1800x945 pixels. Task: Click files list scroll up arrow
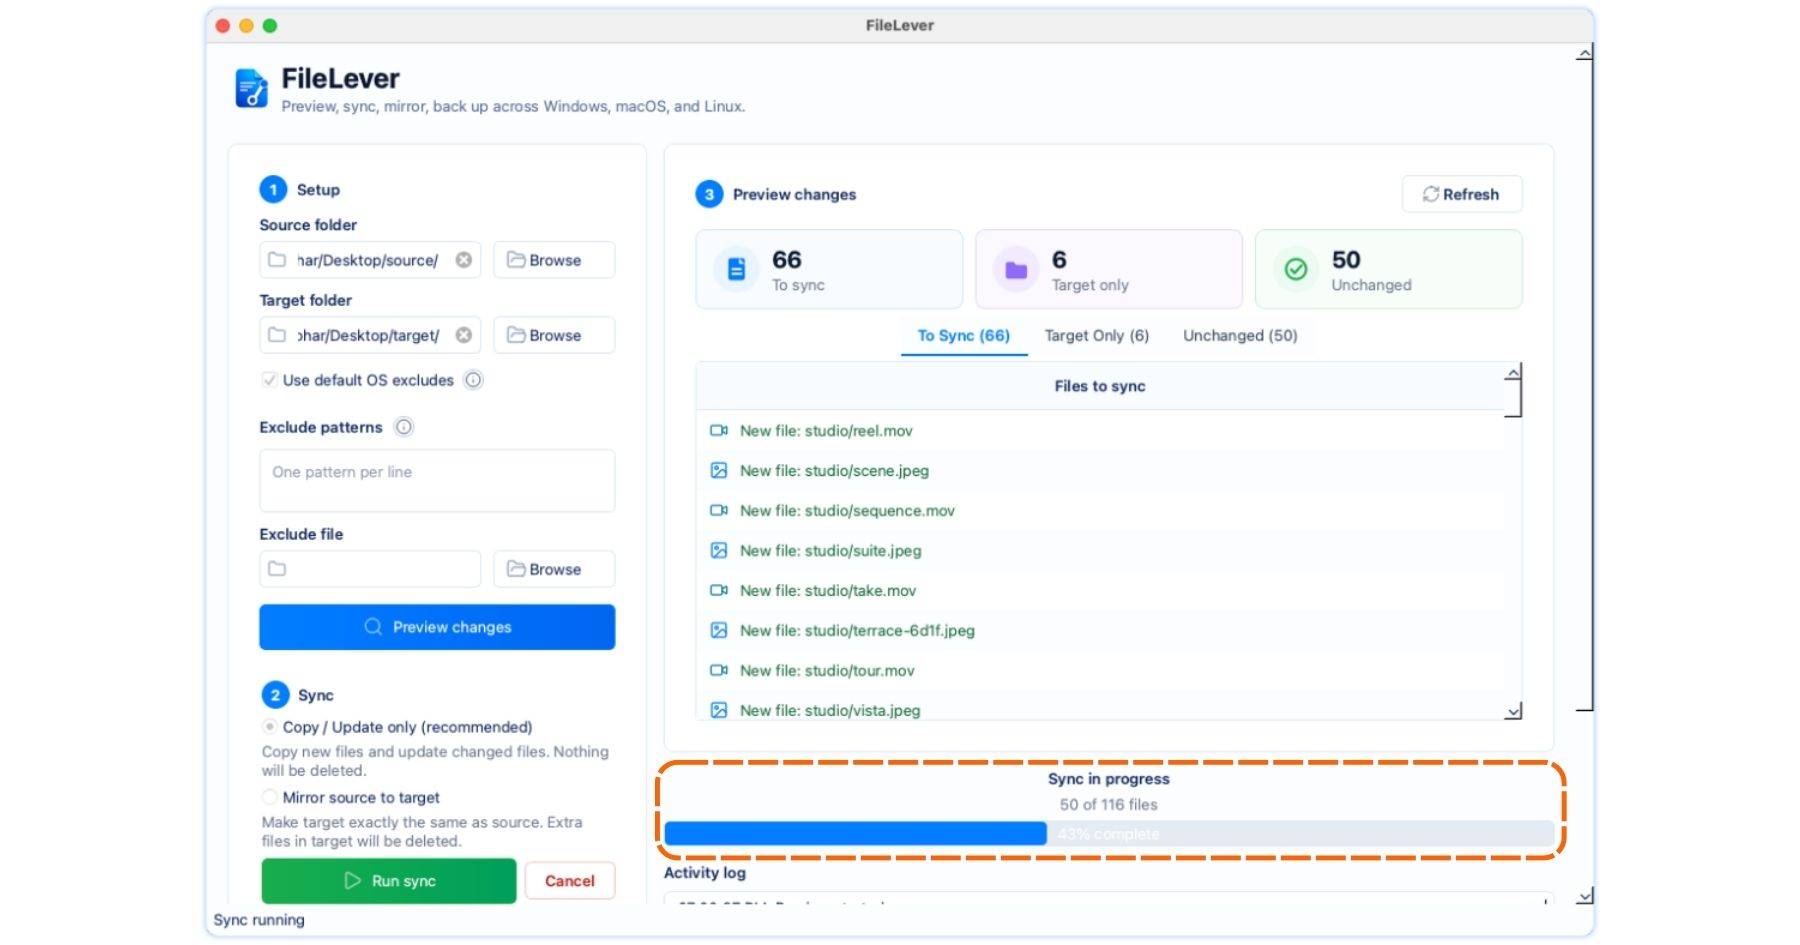[x=1513, y=373]
